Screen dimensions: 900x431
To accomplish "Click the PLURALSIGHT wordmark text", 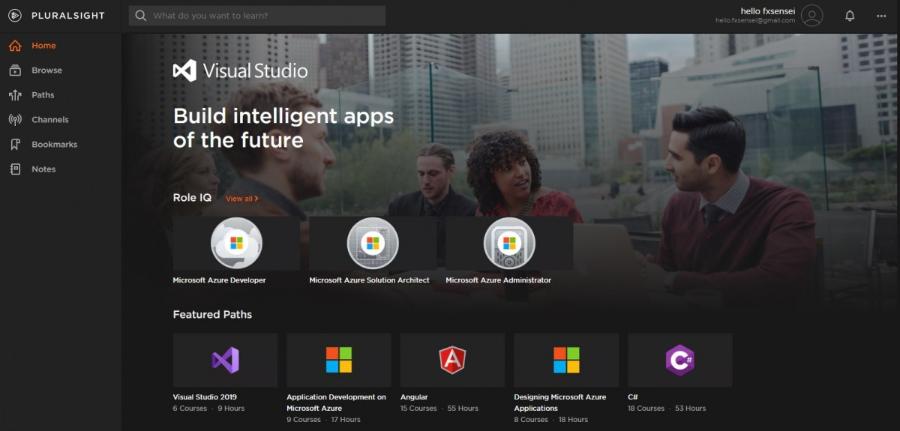I will [x=68, y=15].
